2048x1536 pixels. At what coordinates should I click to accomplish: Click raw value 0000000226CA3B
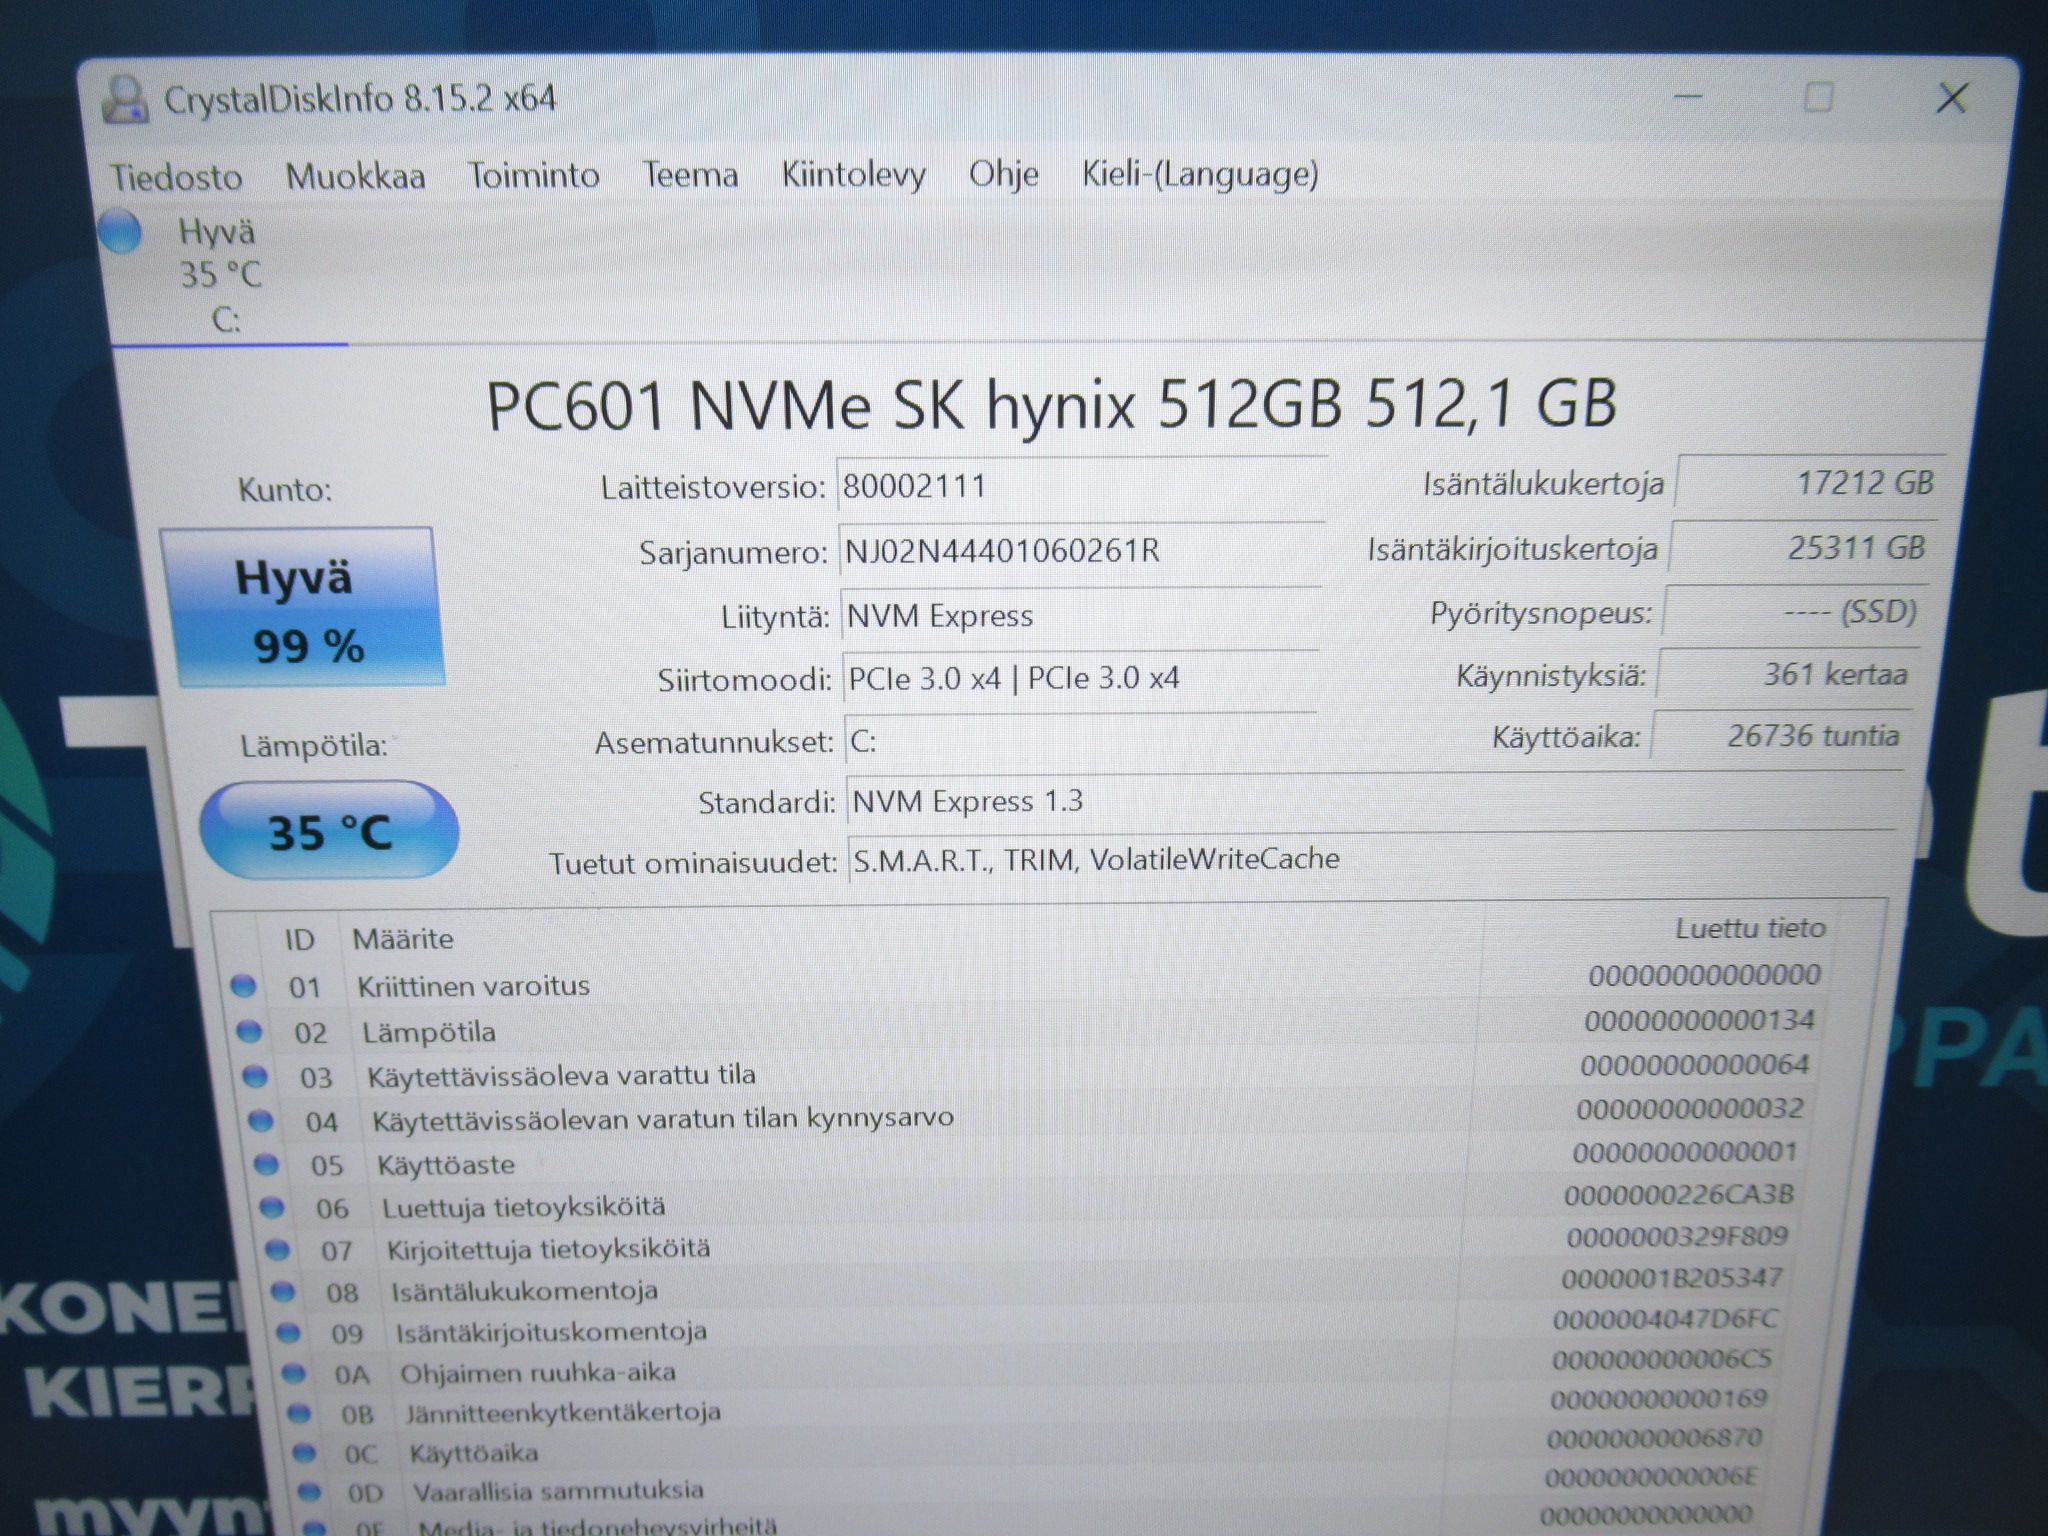[1679, 1195]
